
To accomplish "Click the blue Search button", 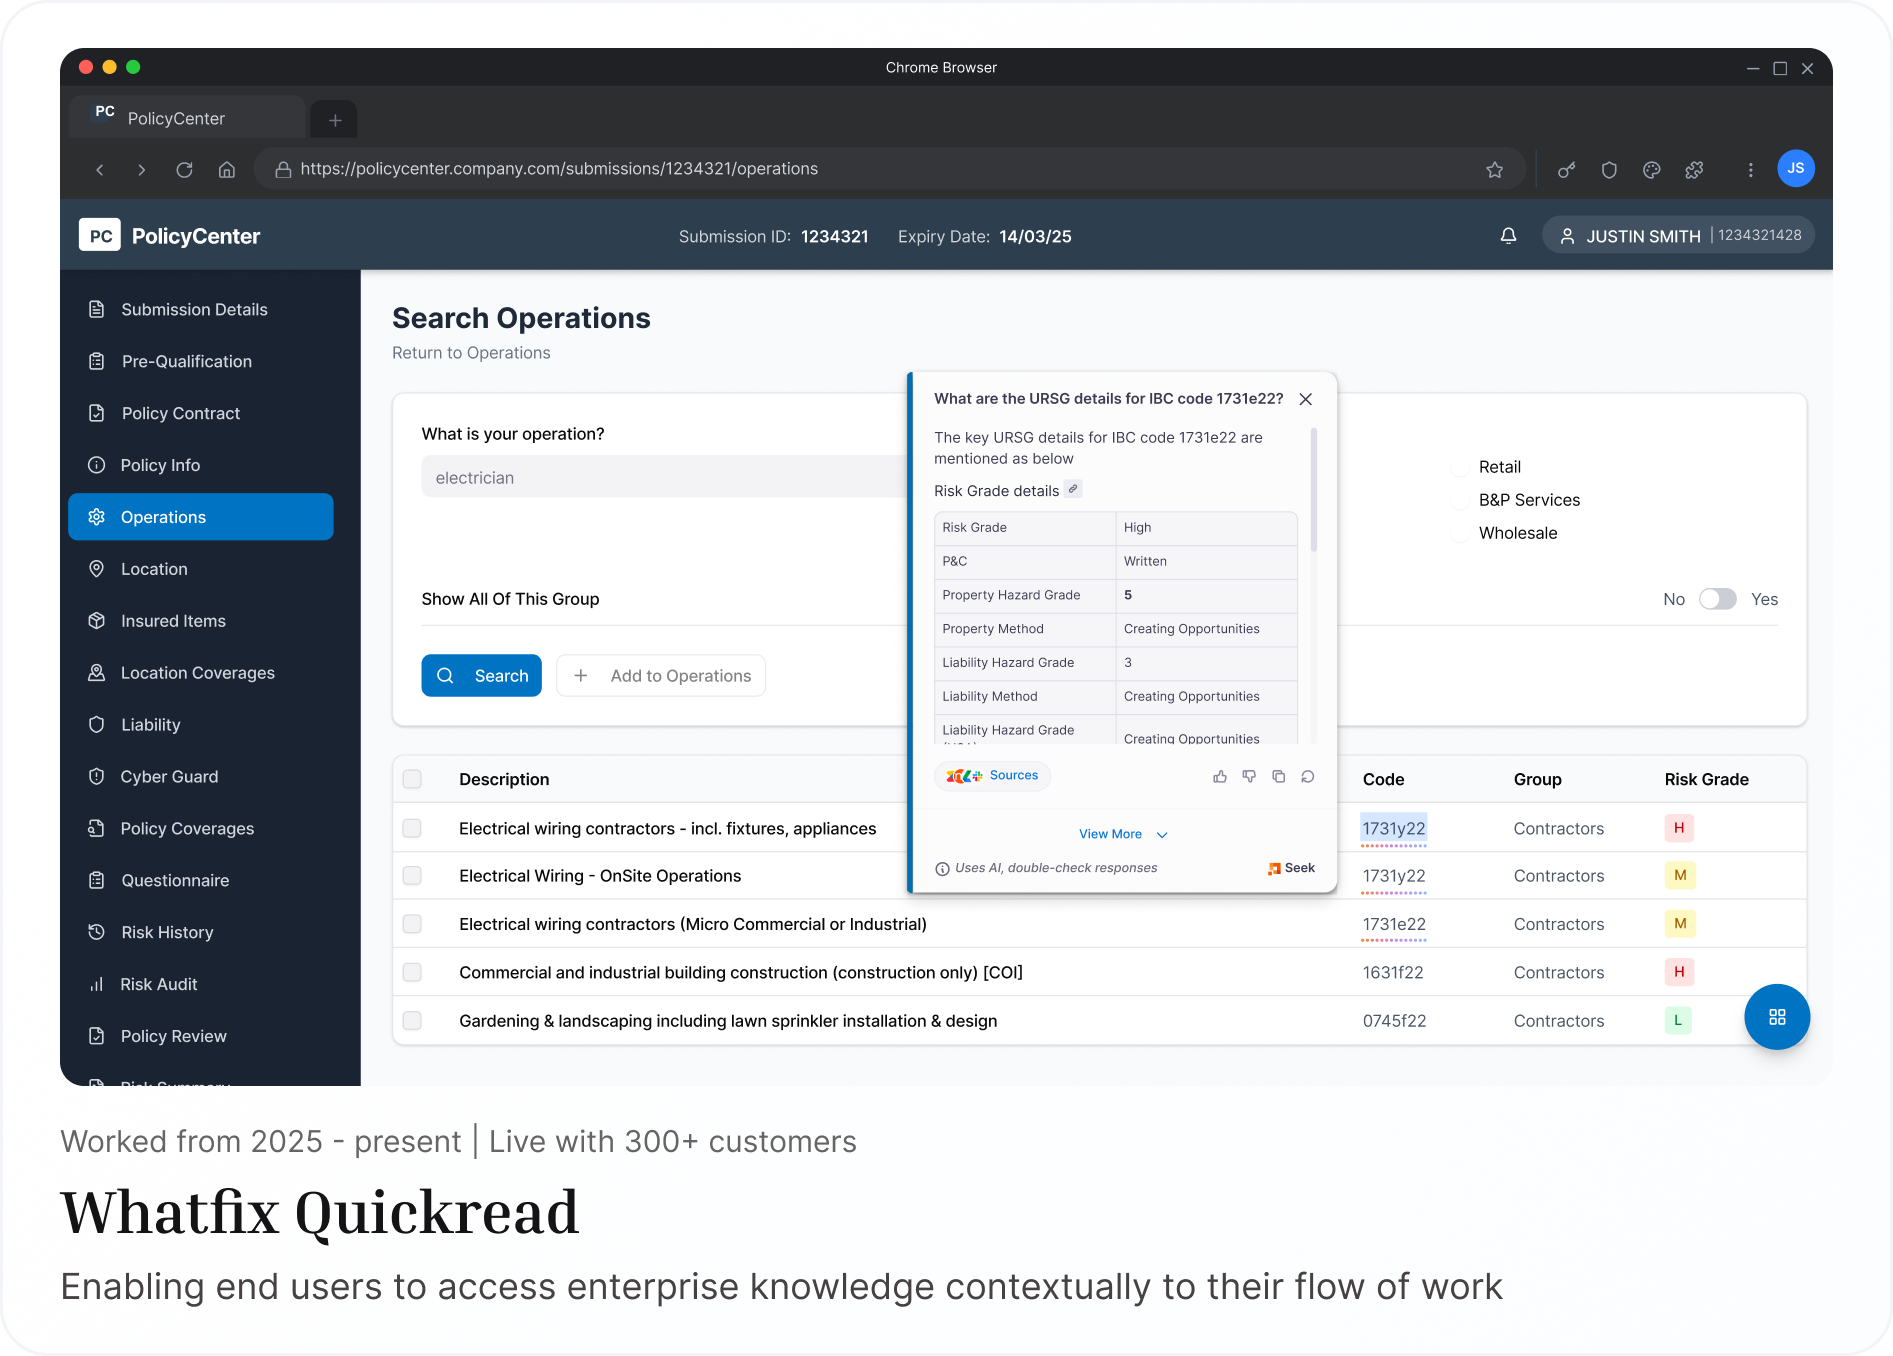I will [x=481, y=676].
